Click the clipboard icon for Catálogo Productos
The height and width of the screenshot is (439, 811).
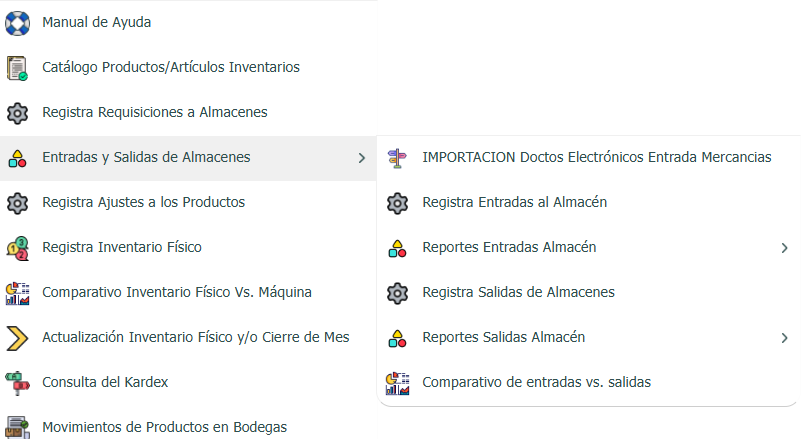17,67
